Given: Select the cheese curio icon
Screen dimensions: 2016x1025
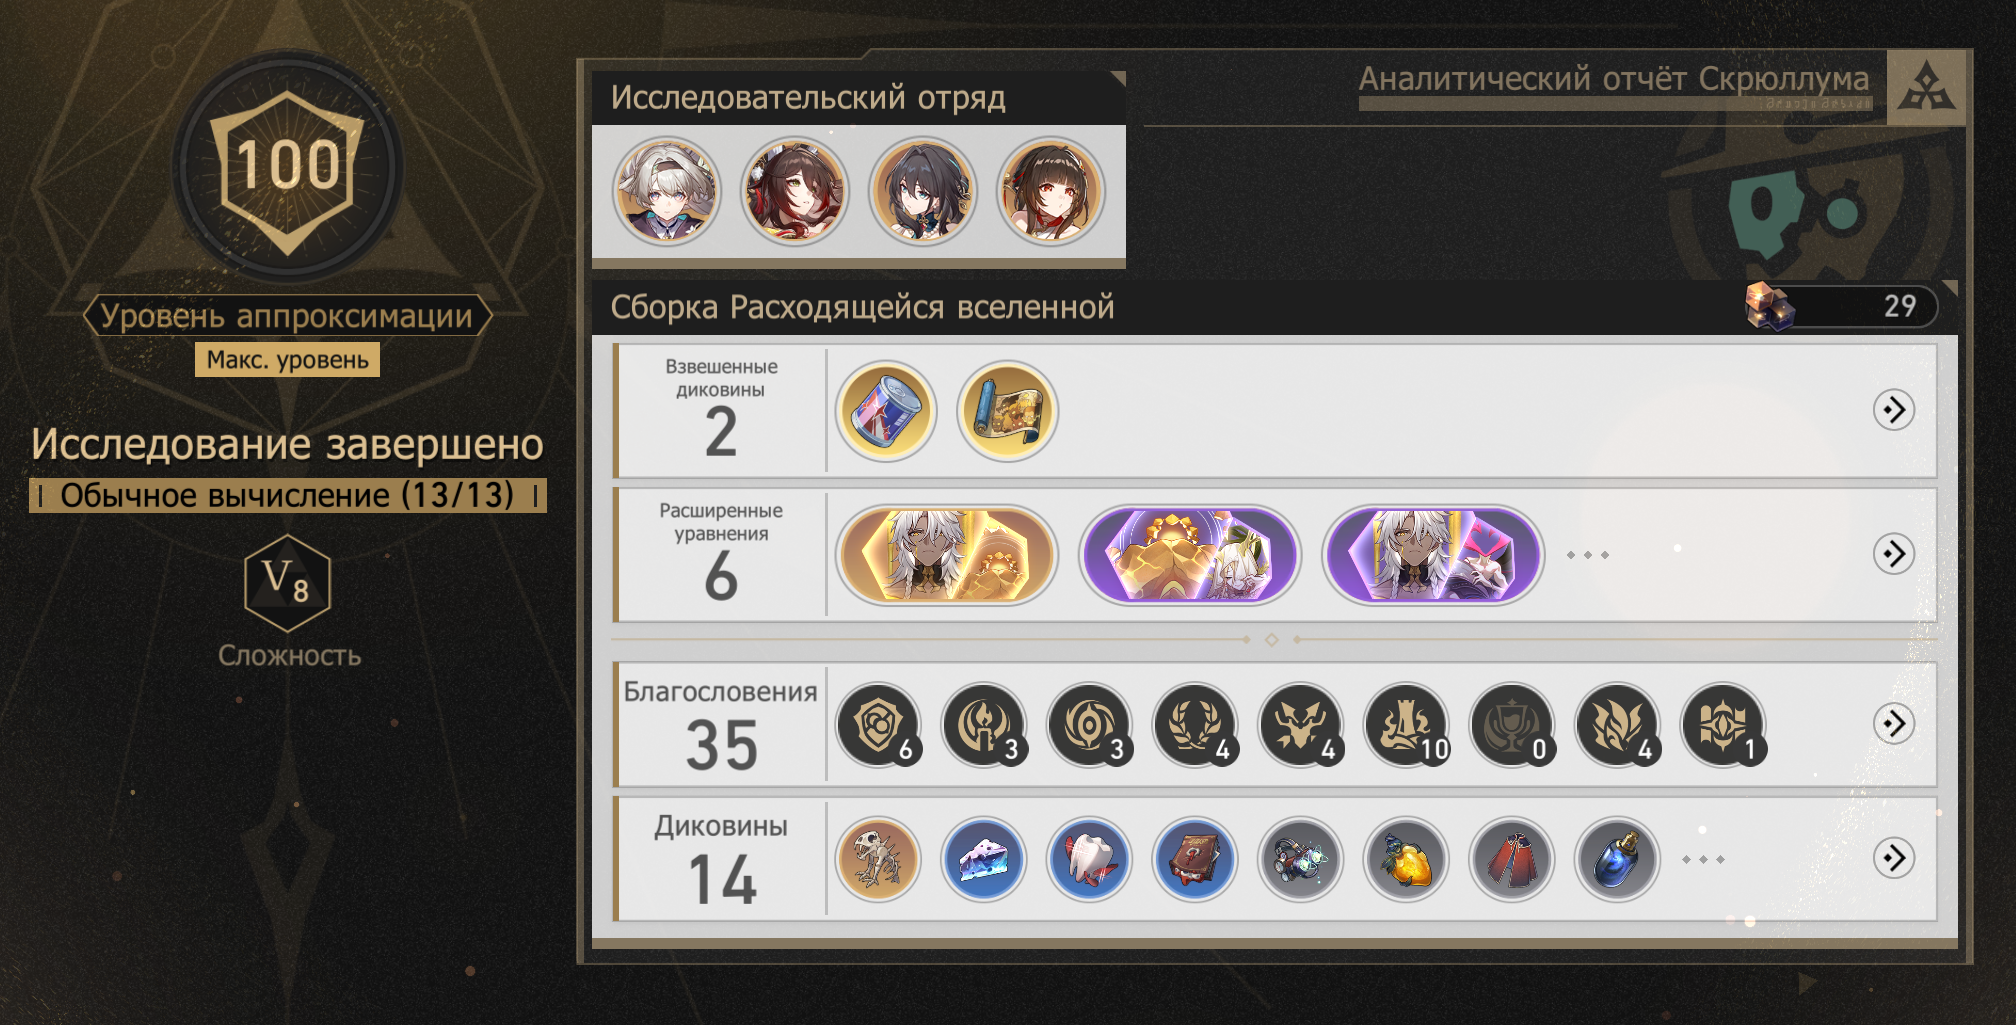Looking at the screenshot, I should tap(984, 859).
